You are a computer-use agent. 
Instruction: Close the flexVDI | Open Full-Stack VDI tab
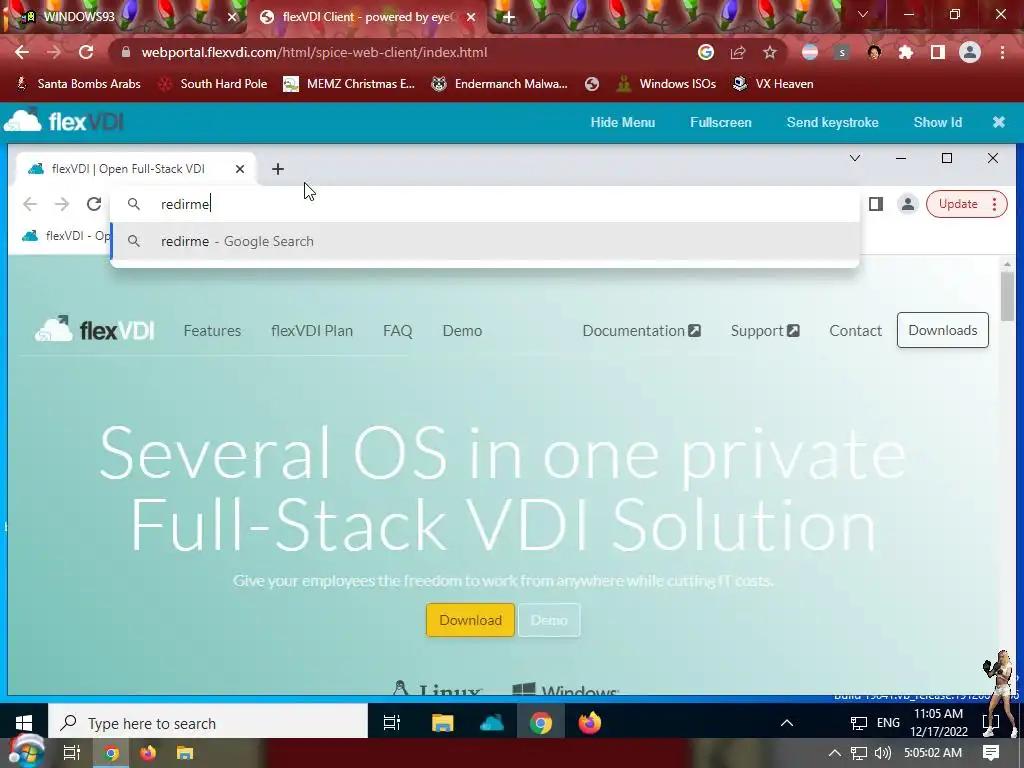pos(240,169)
